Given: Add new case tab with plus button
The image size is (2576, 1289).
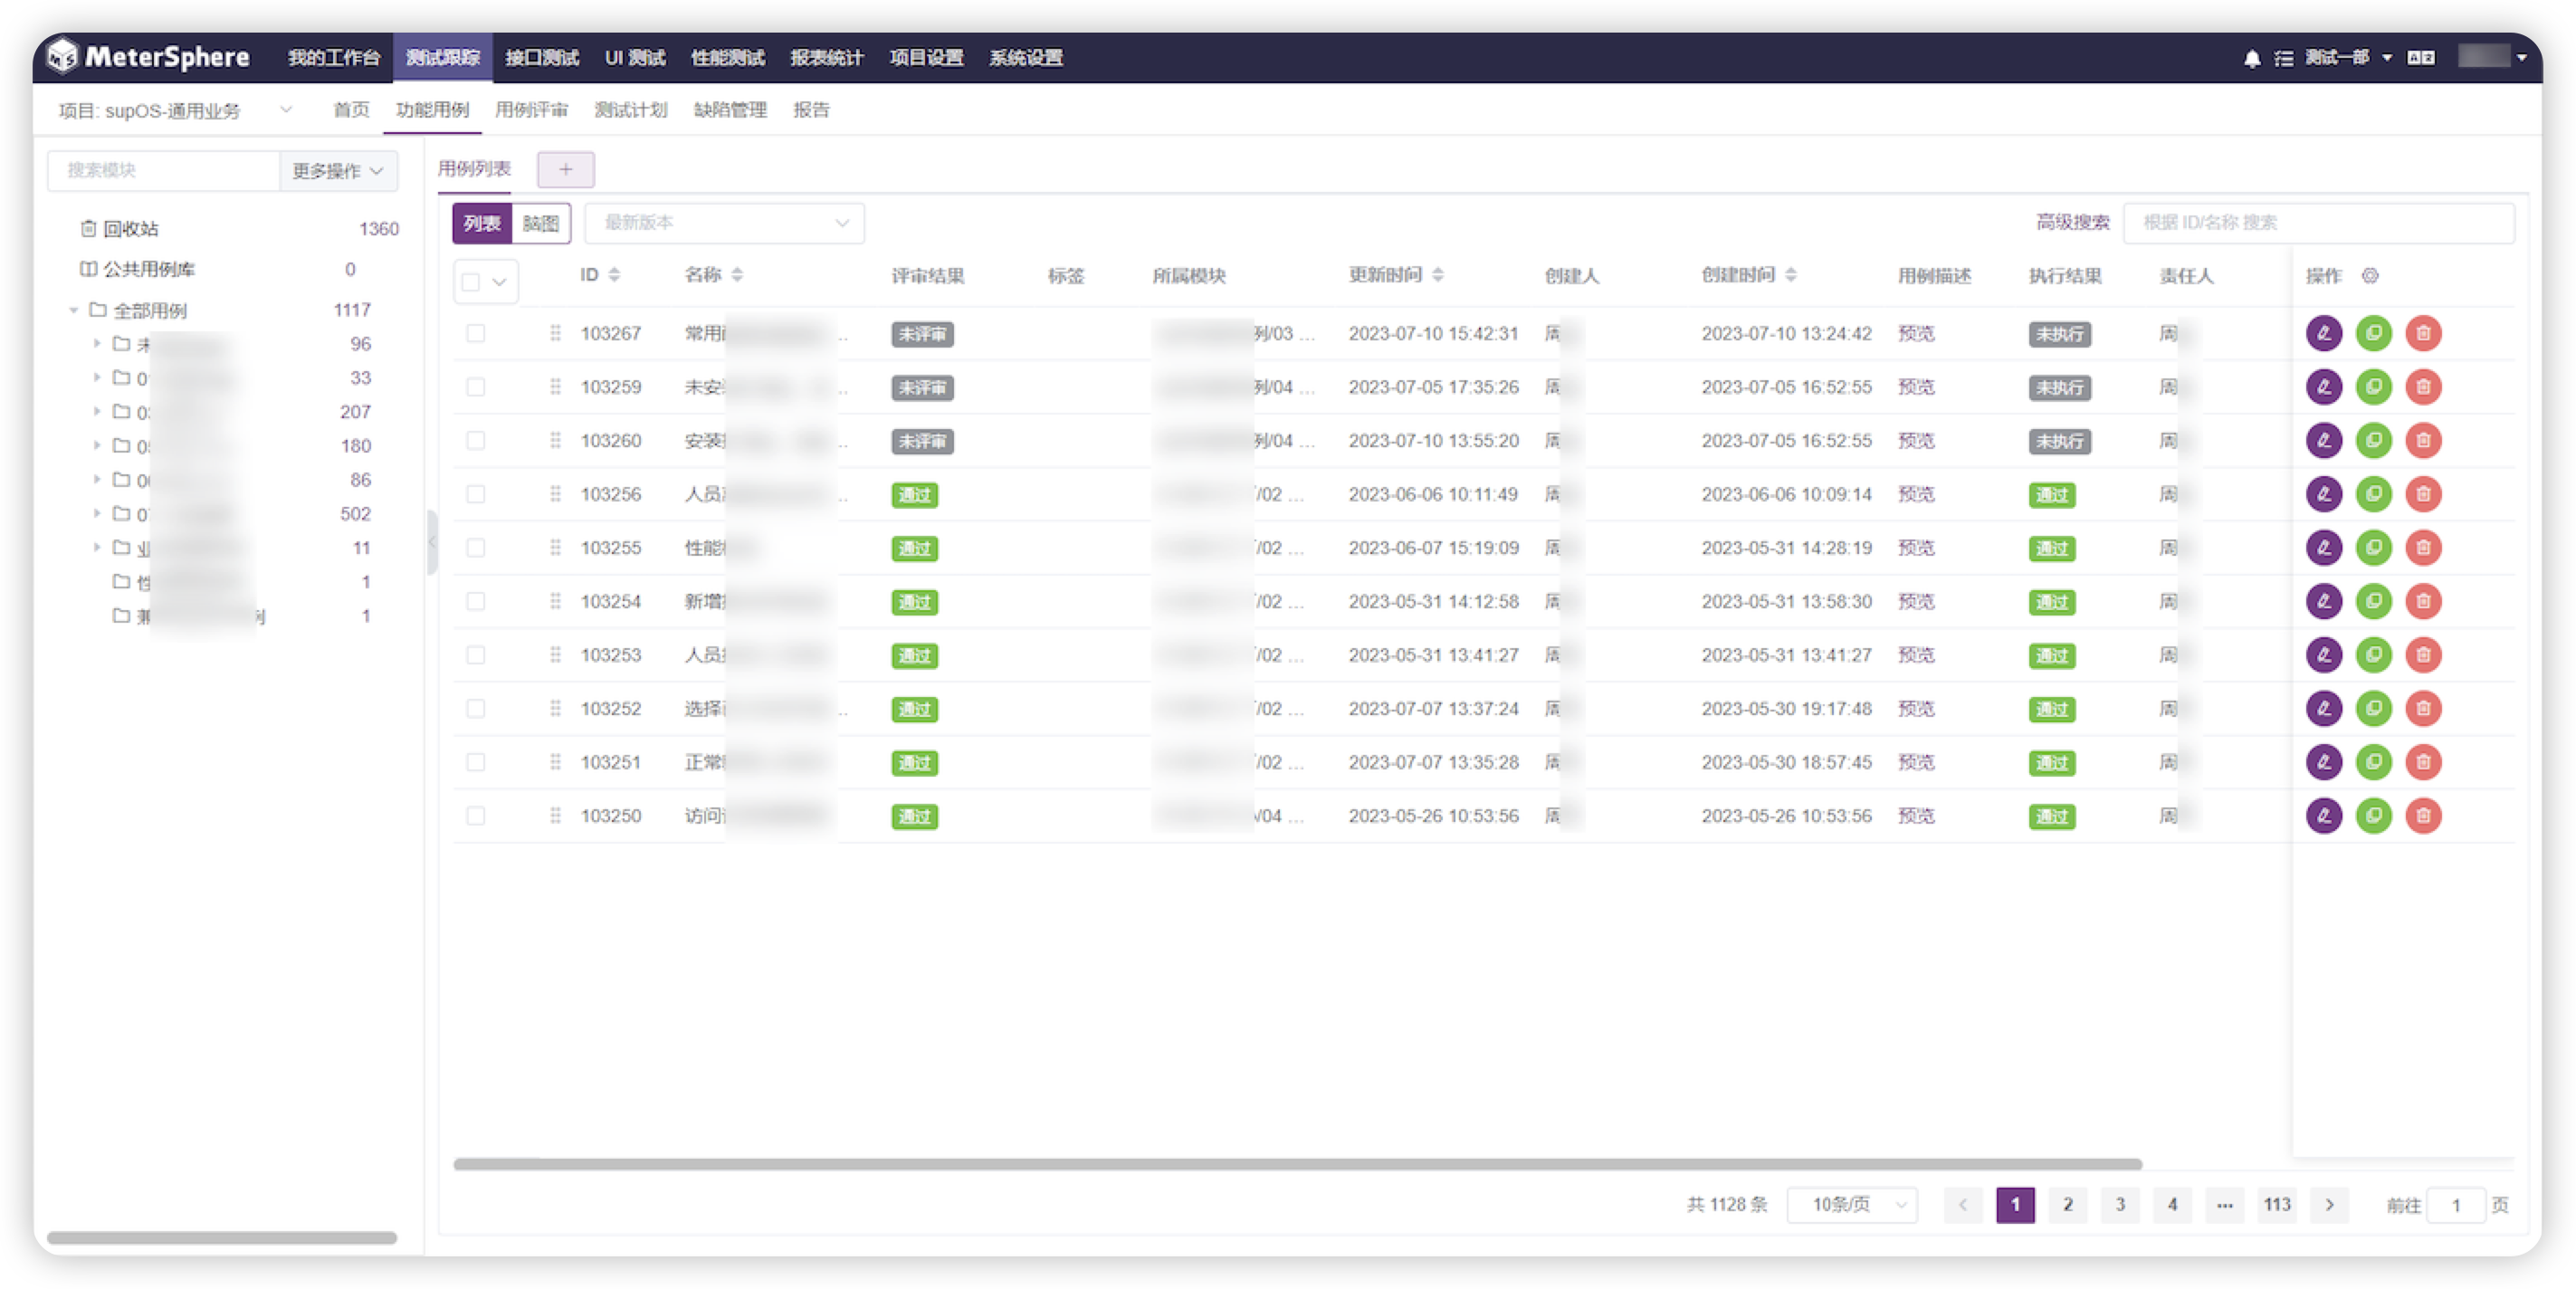Looking at the screenshot, I should click(566, 169).
